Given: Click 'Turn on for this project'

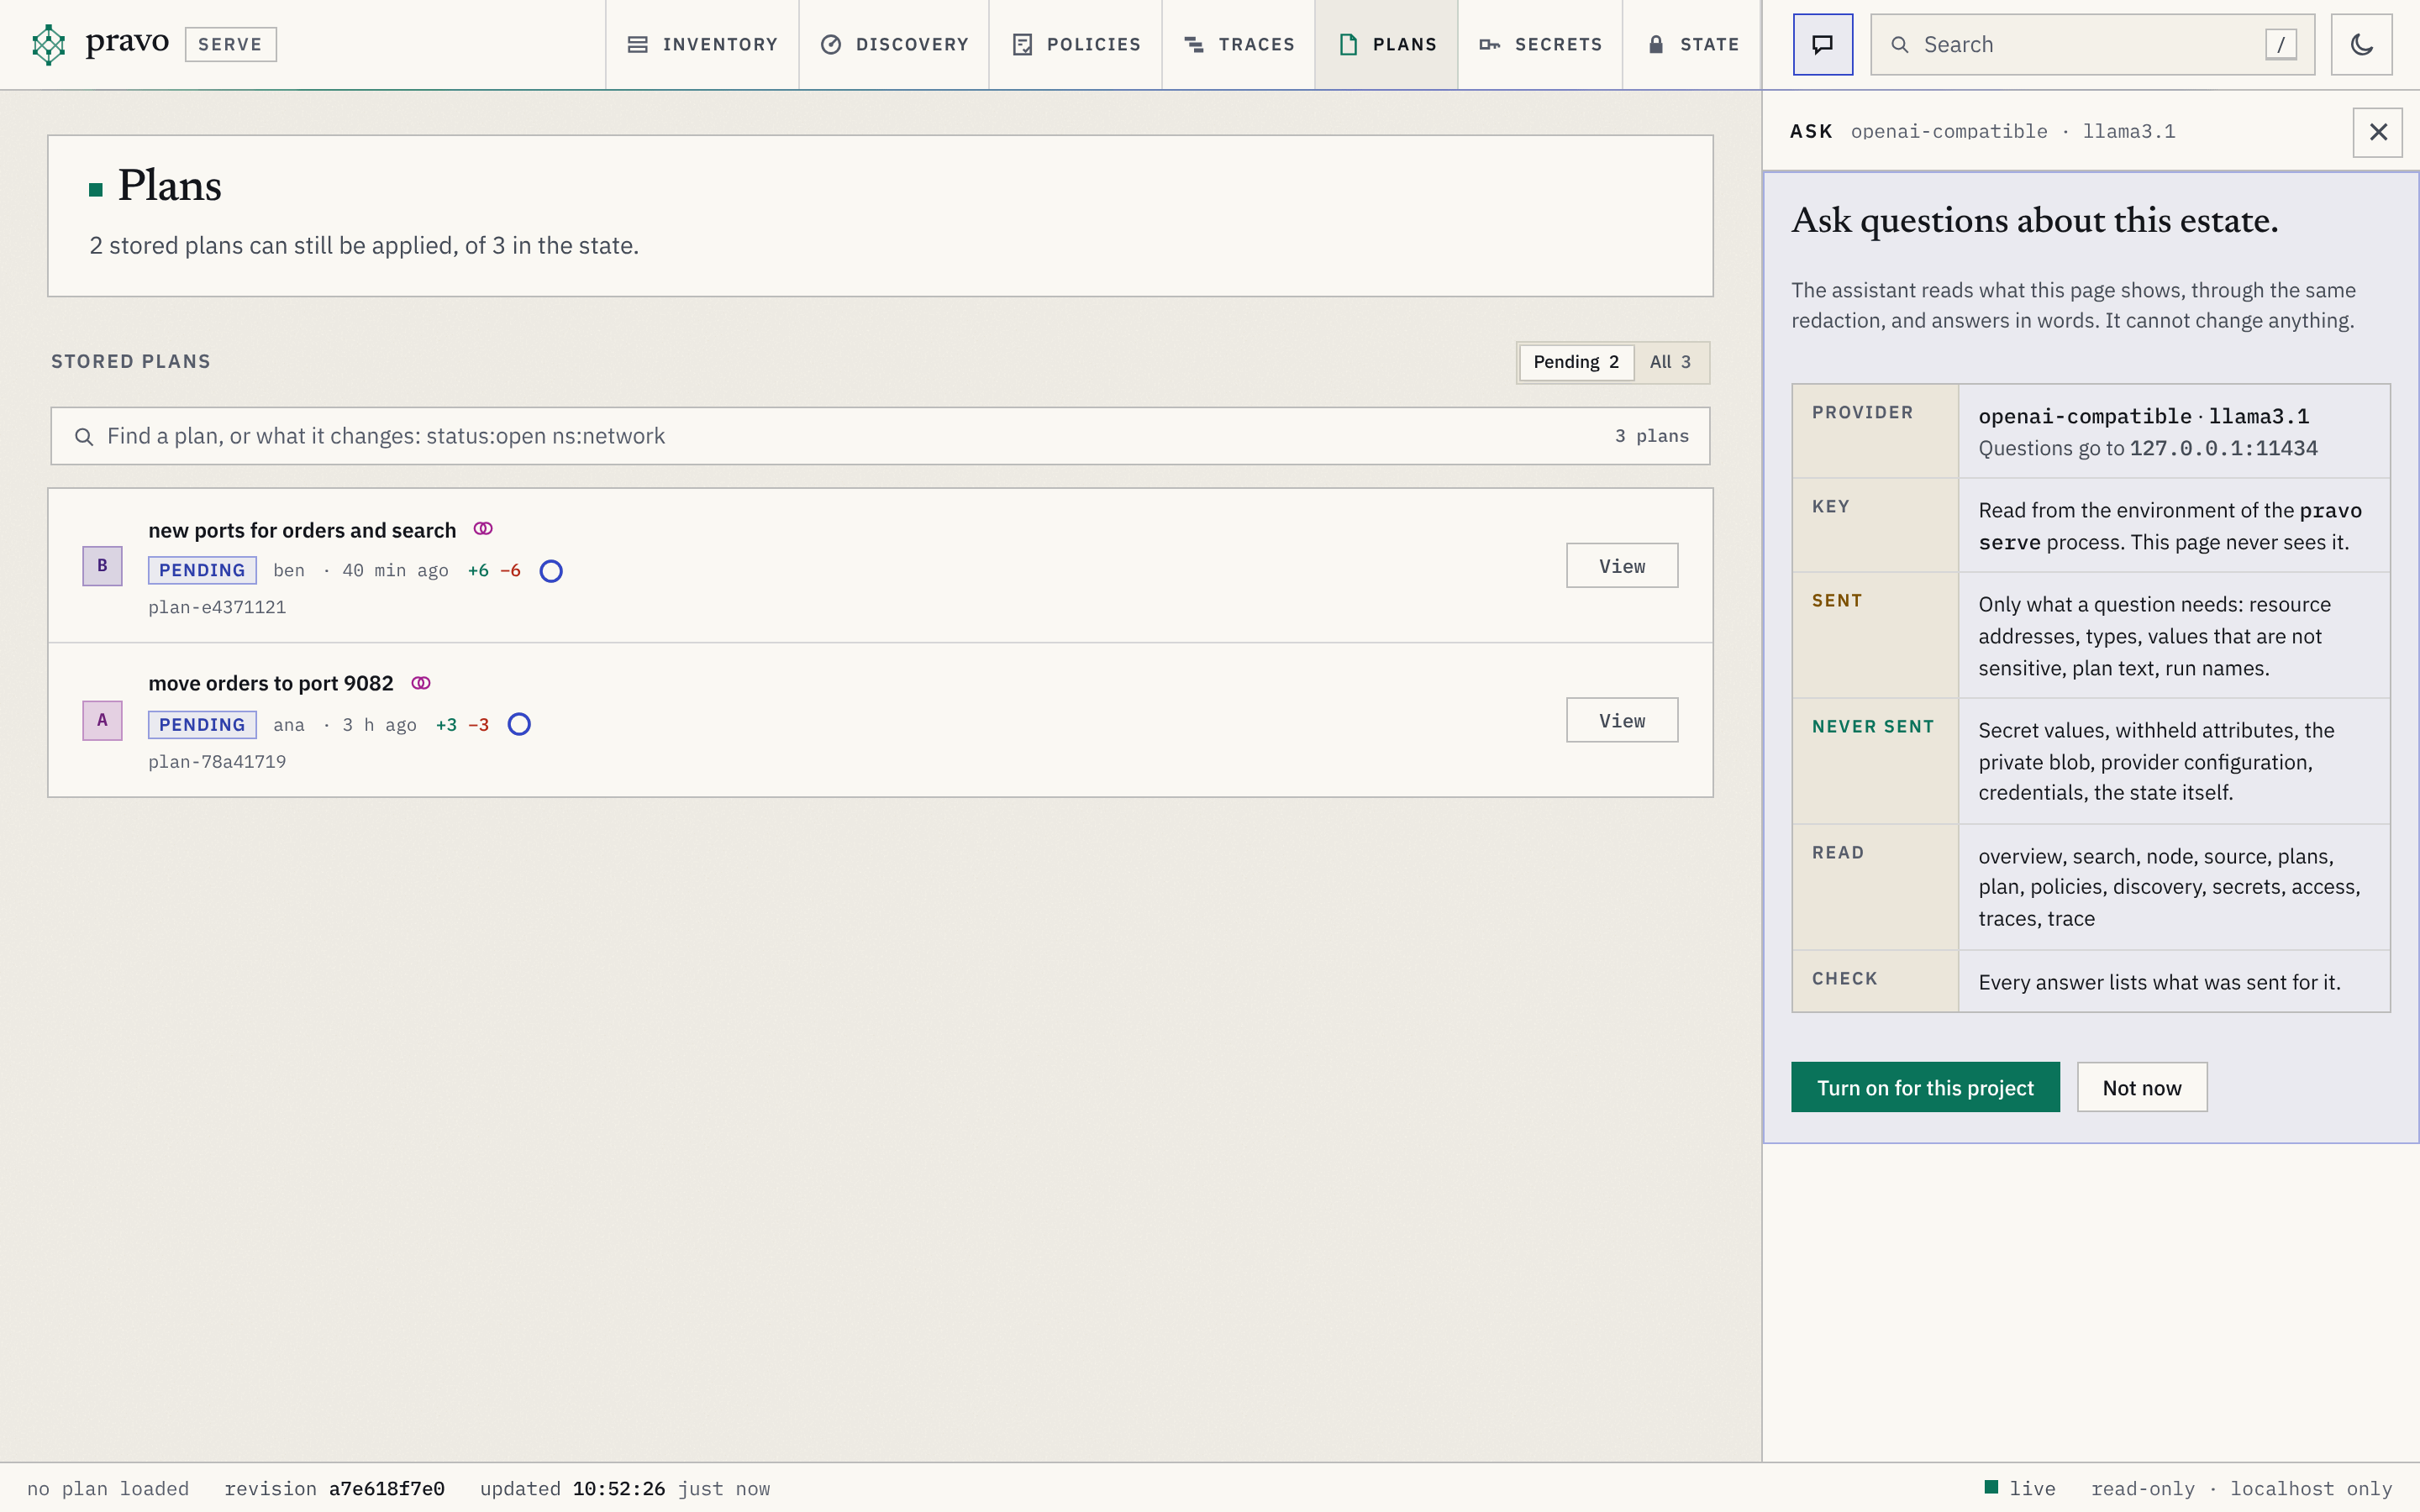Looking at the screenshot, I should (1925, 1087).
